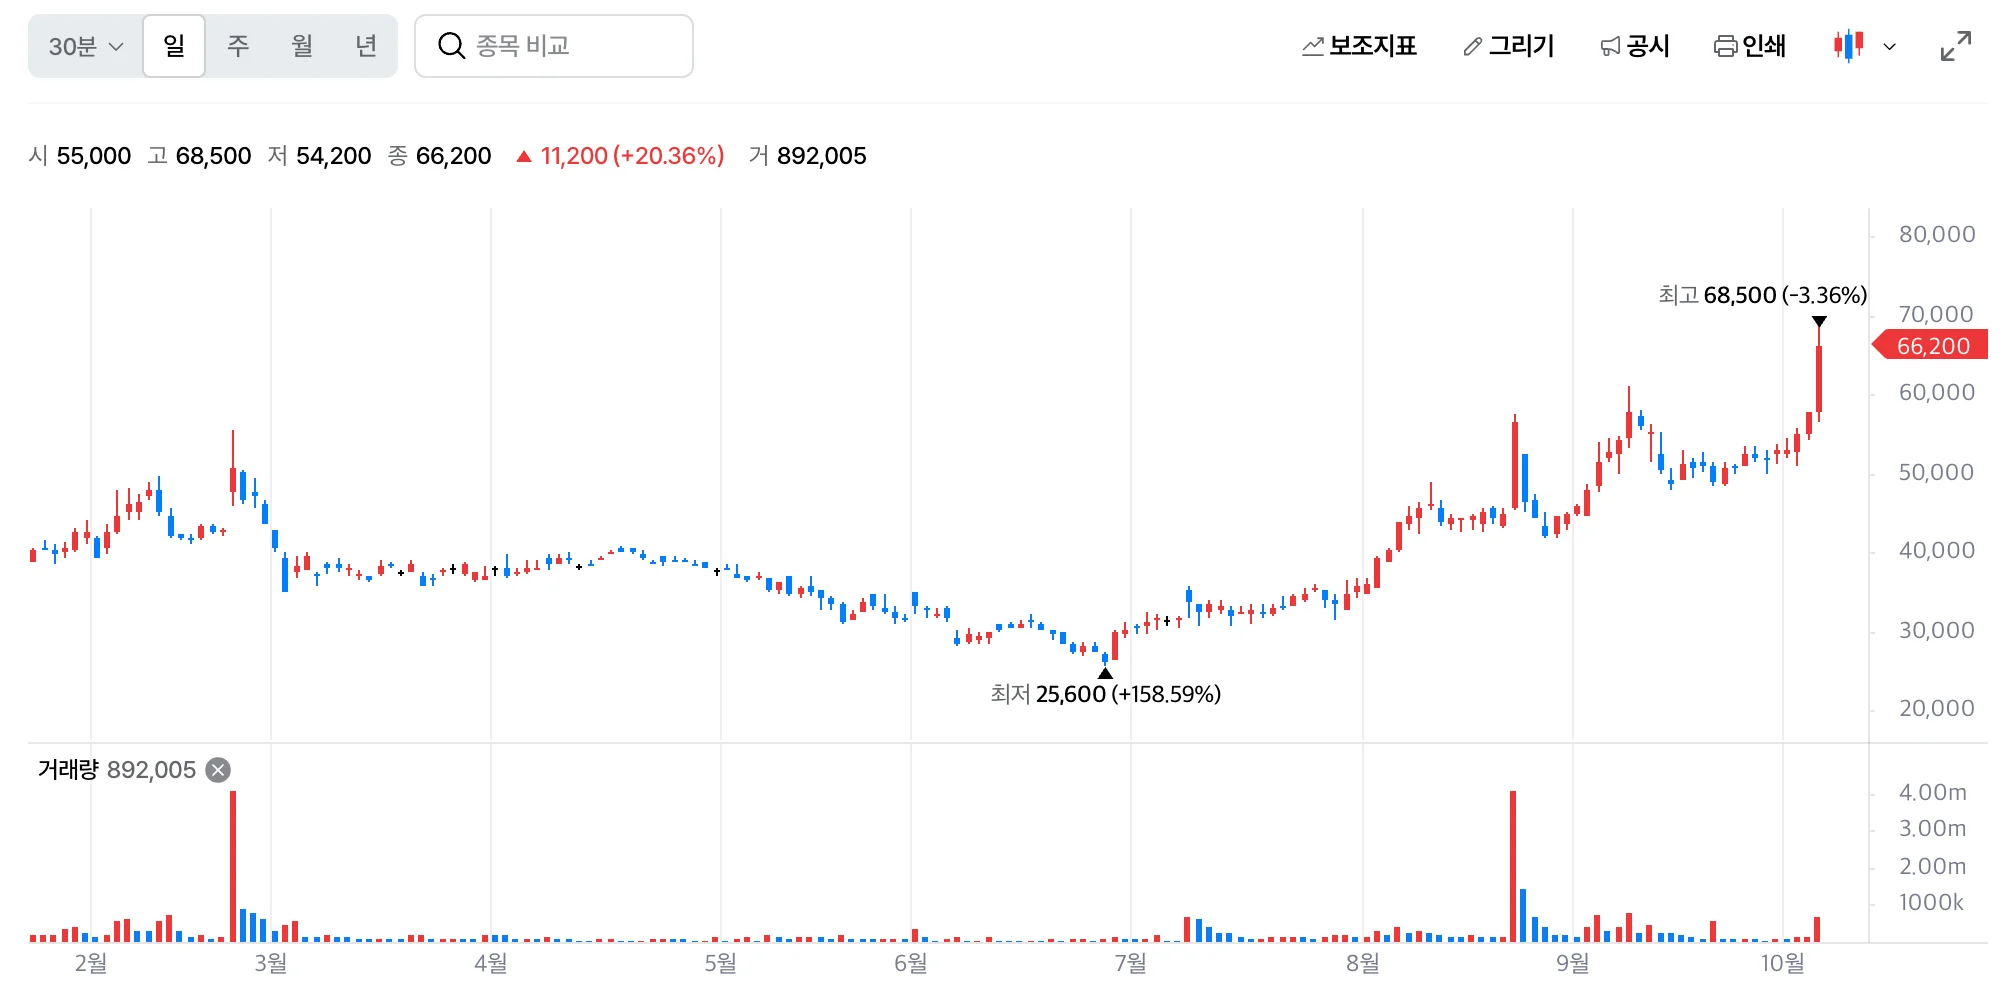Expand the chart type dropdown arrow

tap(1889, 46)
